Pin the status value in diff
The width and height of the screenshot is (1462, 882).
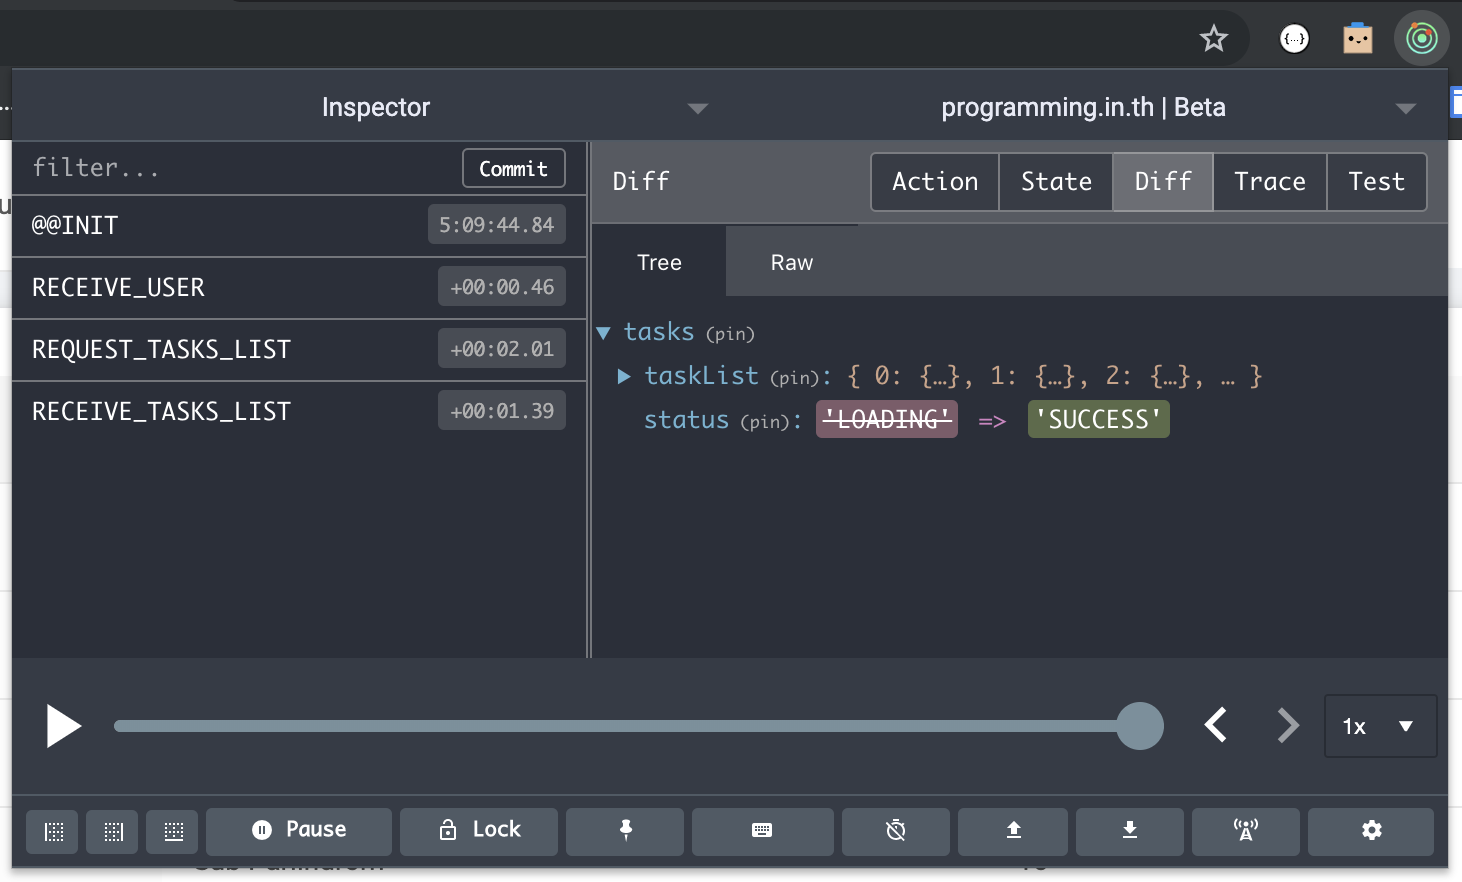764,422
